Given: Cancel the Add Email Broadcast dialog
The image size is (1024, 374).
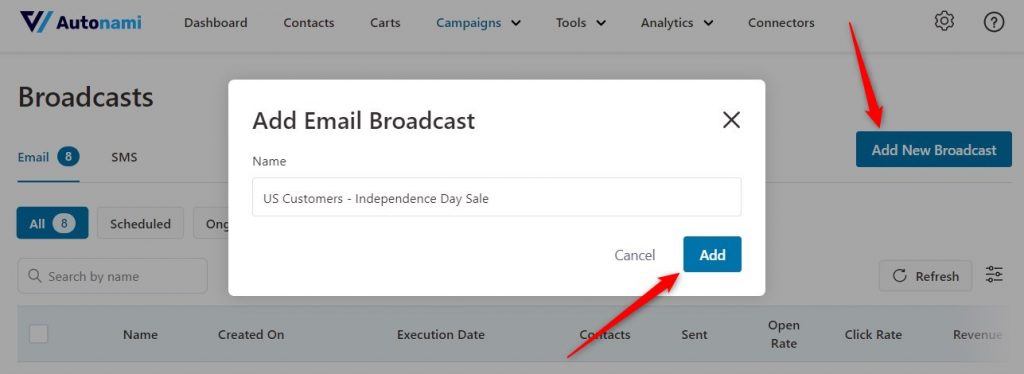Looking at the screenshot, I should click(634, 255).
